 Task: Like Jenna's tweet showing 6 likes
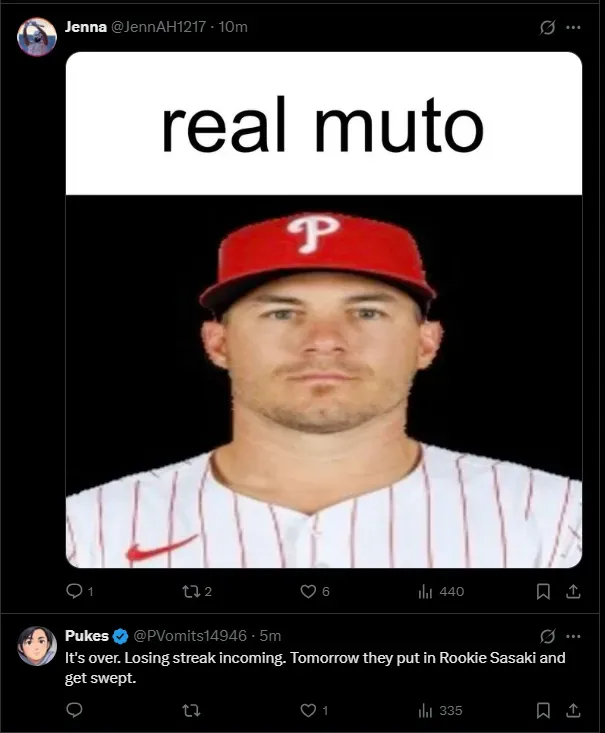[x=308, y=591]
